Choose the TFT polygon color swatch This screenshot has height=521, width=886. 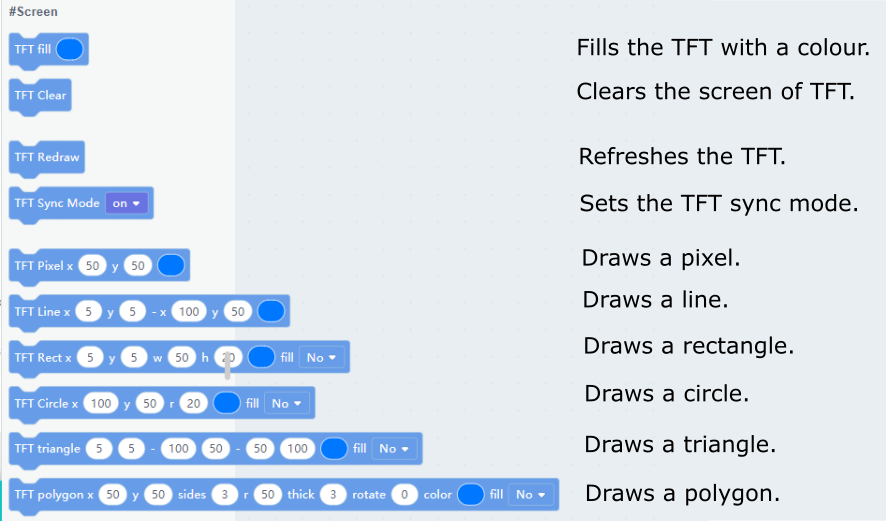(x=470, y=494)
